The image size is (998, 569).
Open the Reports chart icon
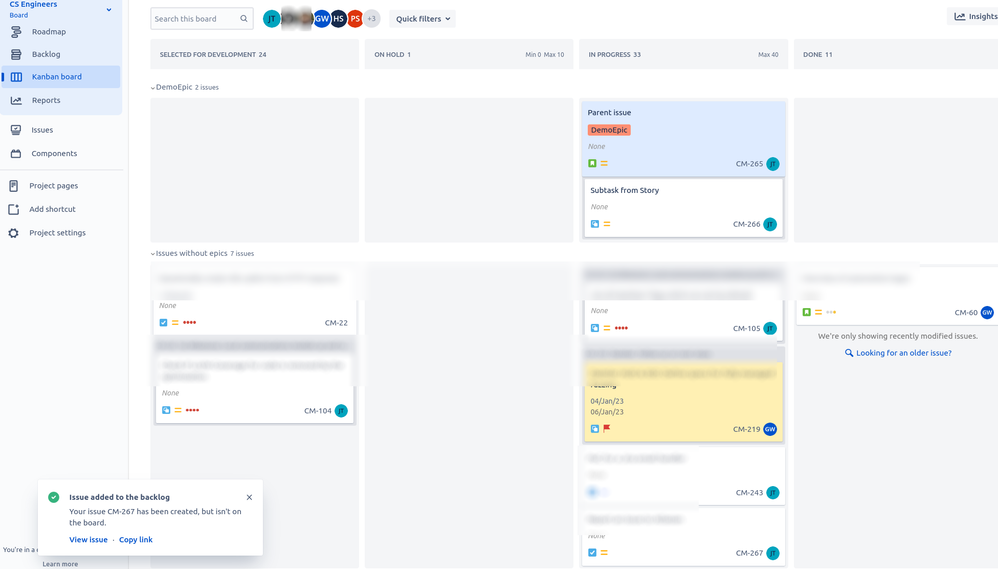point(16,100)
